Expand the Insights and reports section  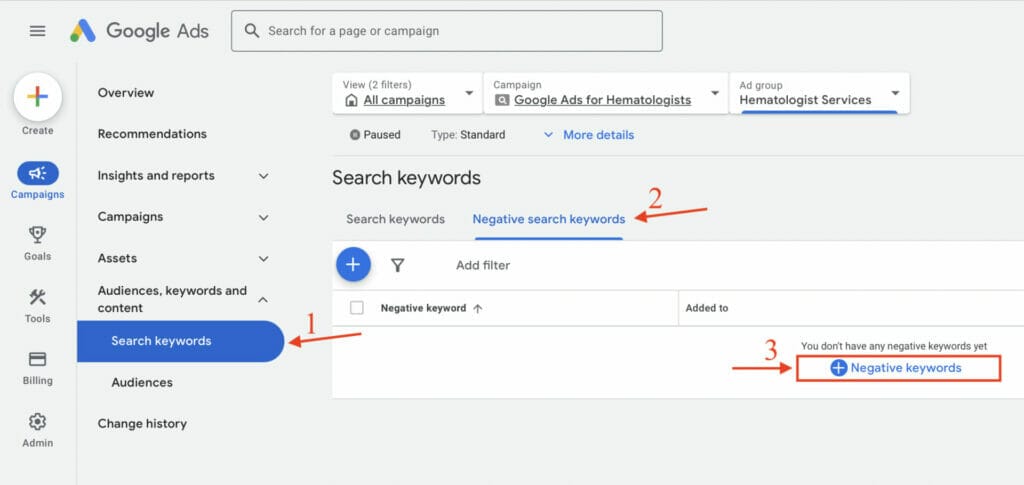coord(264,176)
